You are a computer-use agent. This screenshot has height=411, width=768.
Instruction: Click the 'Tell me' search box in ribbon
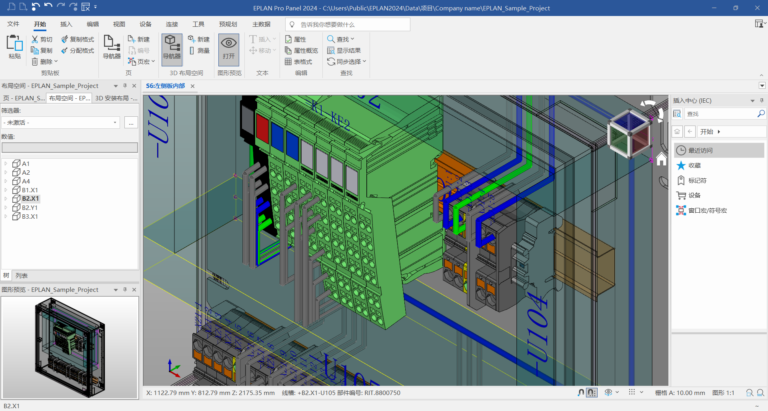348,24
